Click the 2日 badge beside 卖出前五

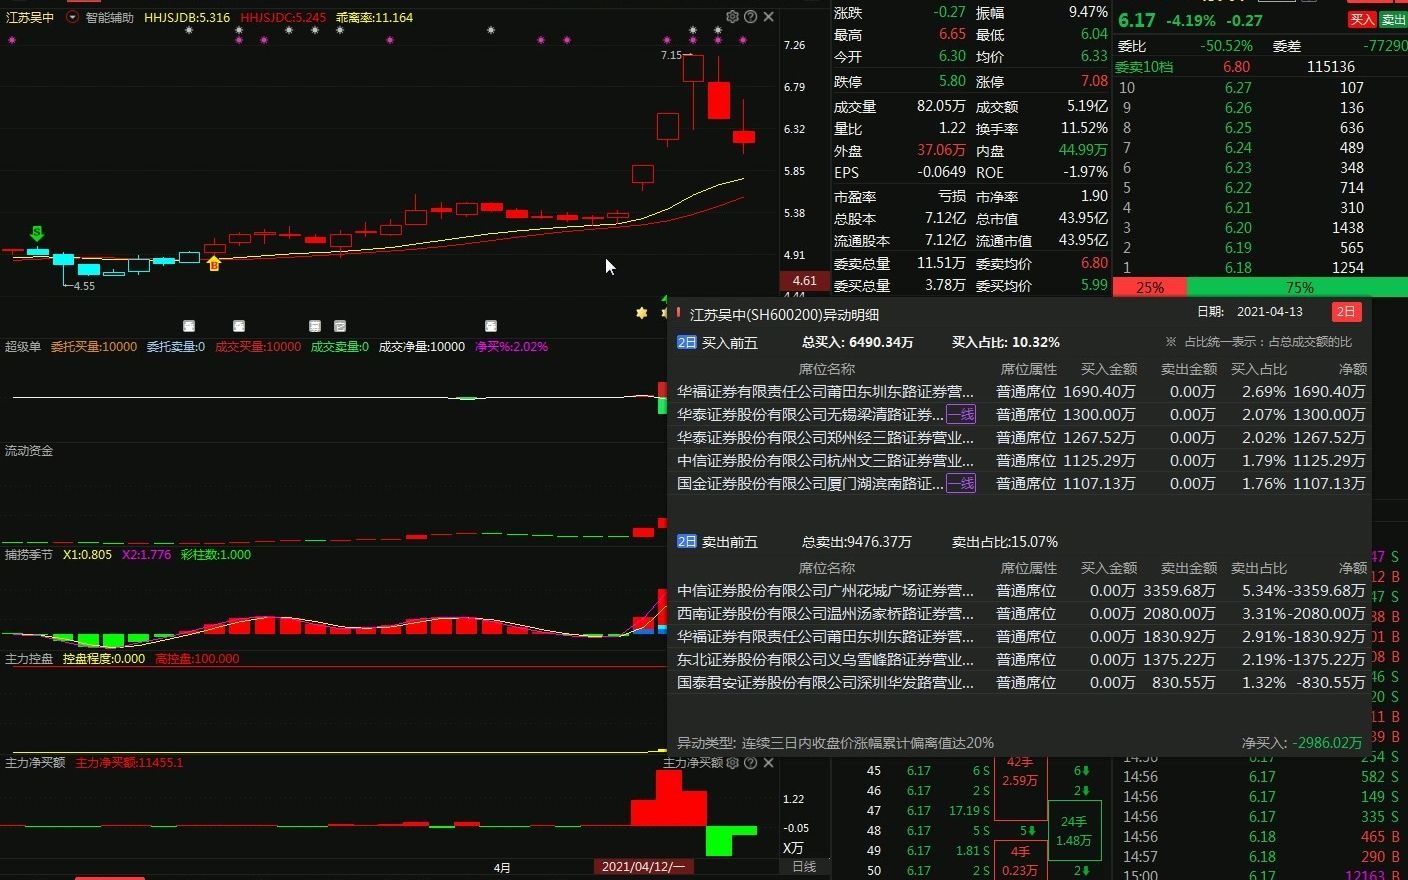point(687,541)
